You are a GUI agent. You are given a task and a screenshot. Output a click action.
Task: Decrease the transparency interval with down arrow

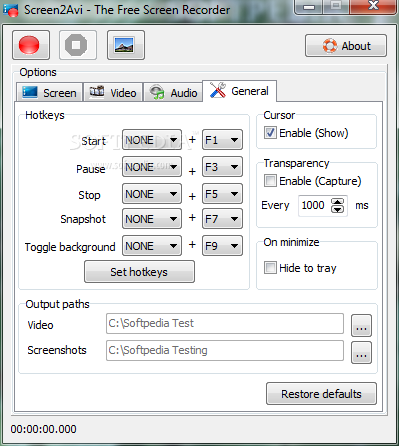pos(338,209)
